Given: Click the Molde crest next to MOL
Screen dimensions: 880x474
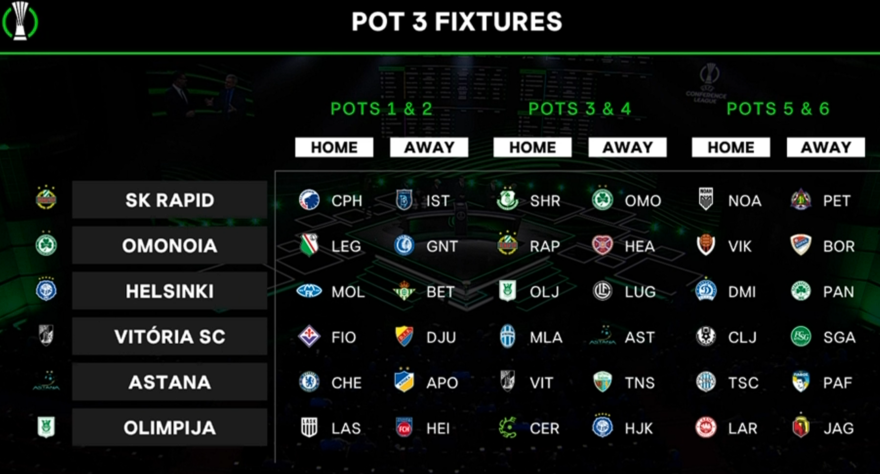Looking at the screenshot, I should coord(309,291).
